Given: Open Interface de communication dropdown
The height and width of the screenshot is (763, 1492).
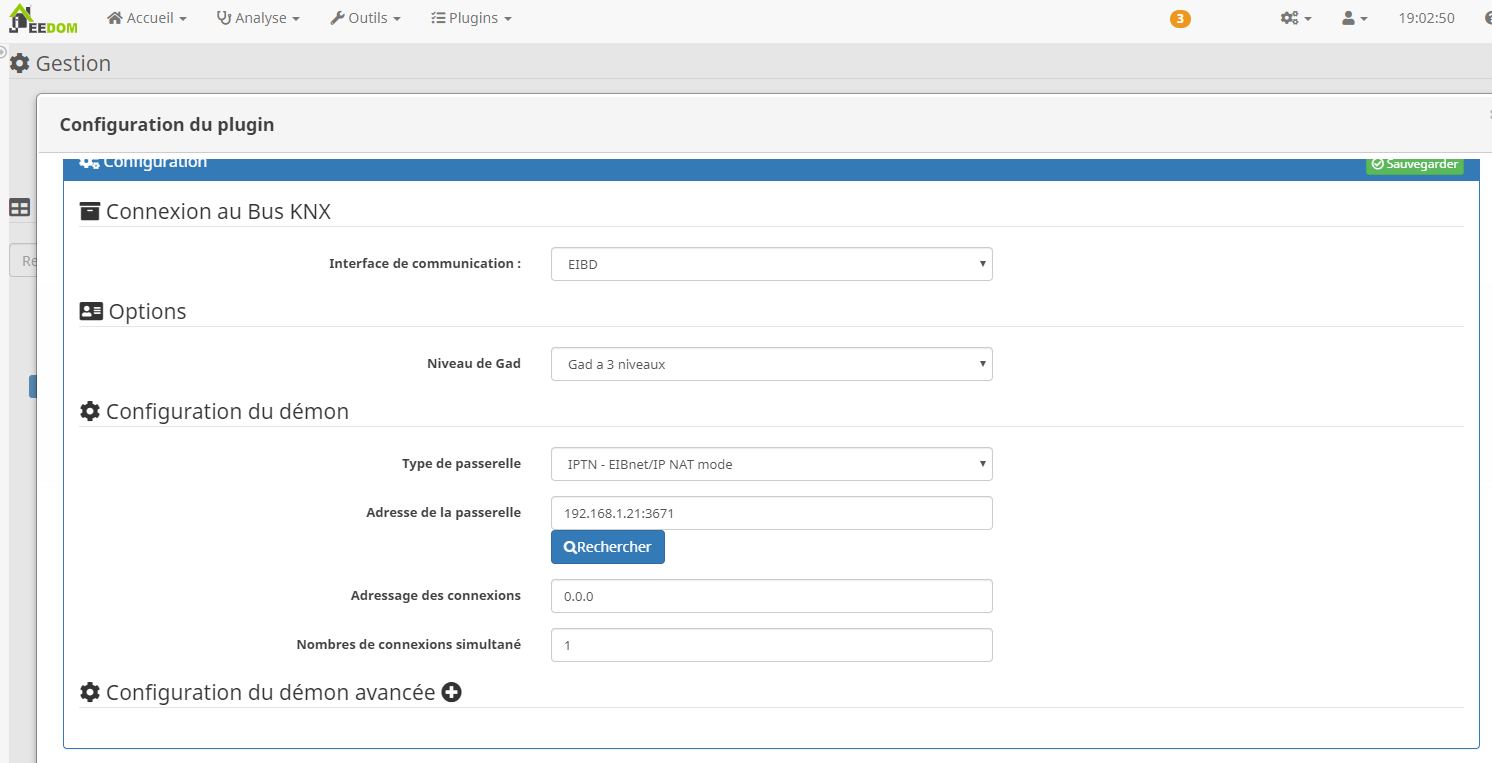Looking at the screenshot, I should pos(771,264).
